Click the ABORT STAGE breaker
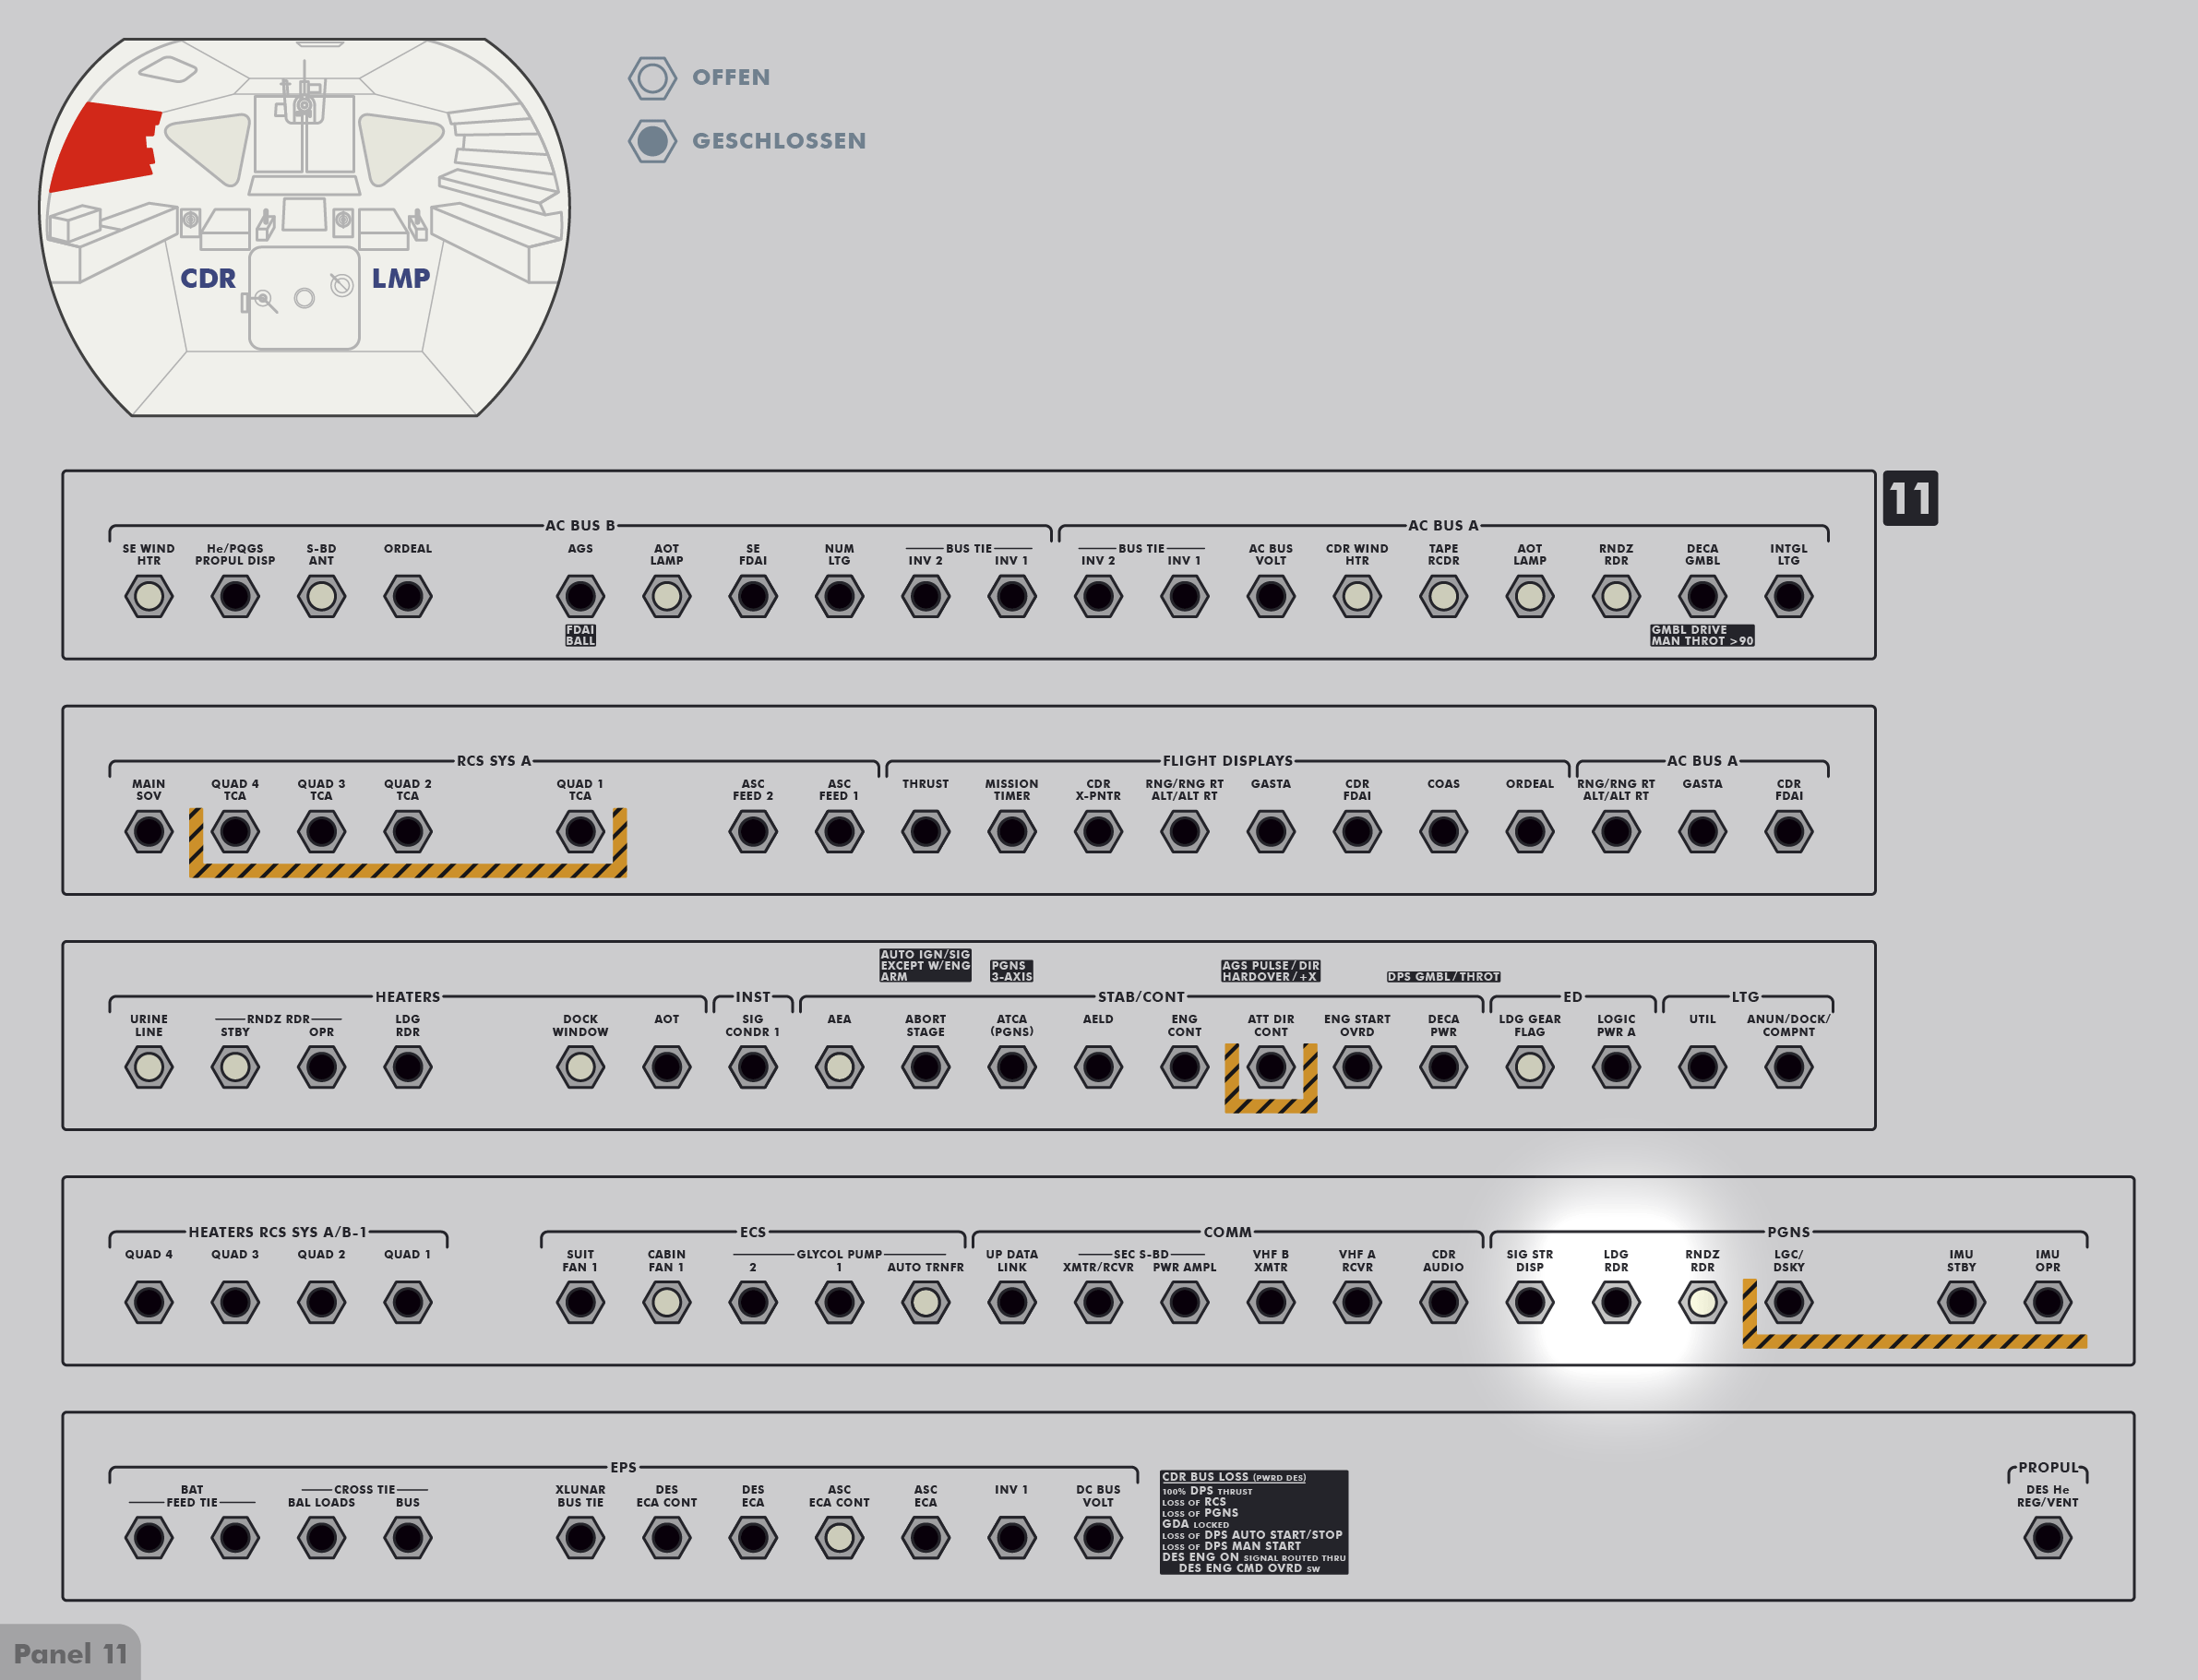This screenshot has width=2198, height=1680. [x=925, y=1067]
